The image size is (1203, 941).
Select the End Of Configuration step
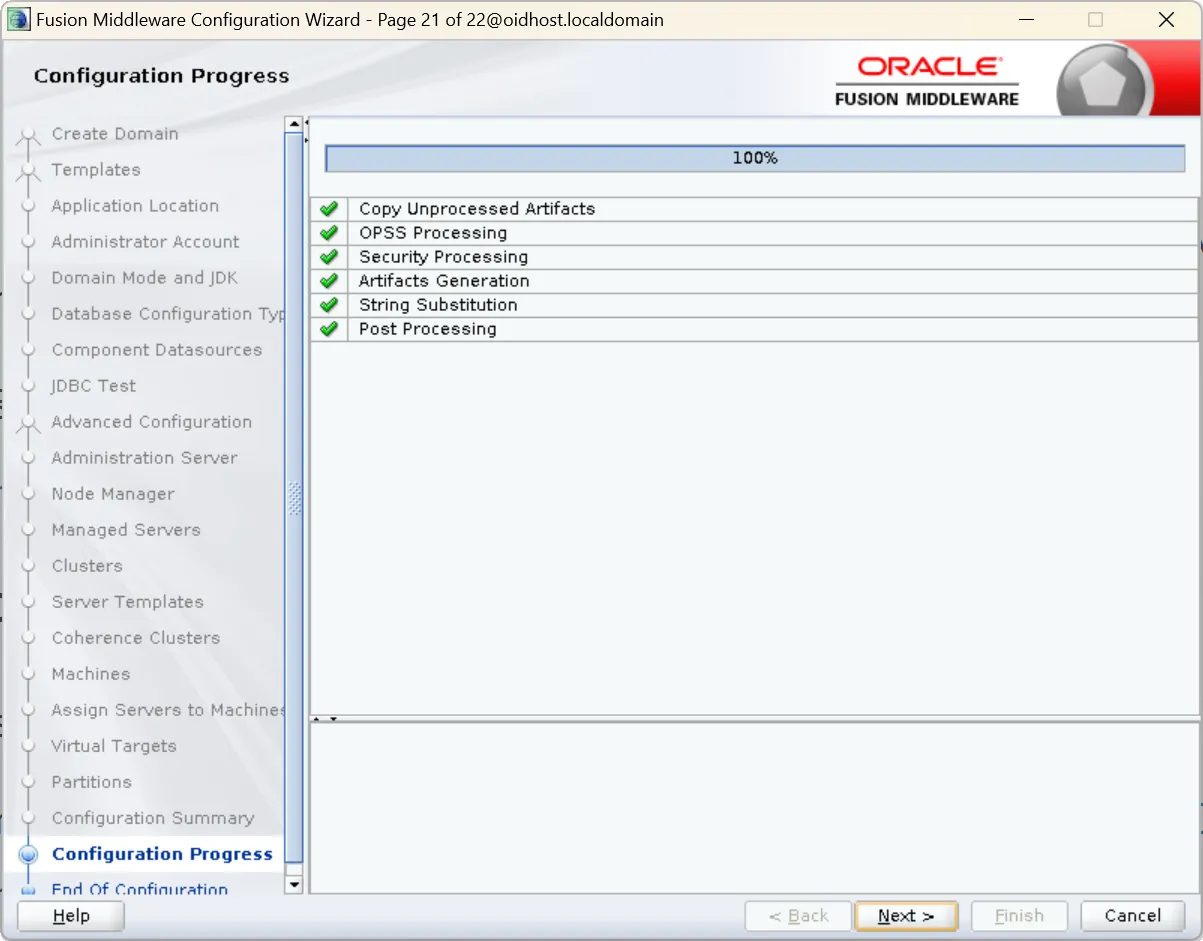pyautogui.click(x=140, y=889)
